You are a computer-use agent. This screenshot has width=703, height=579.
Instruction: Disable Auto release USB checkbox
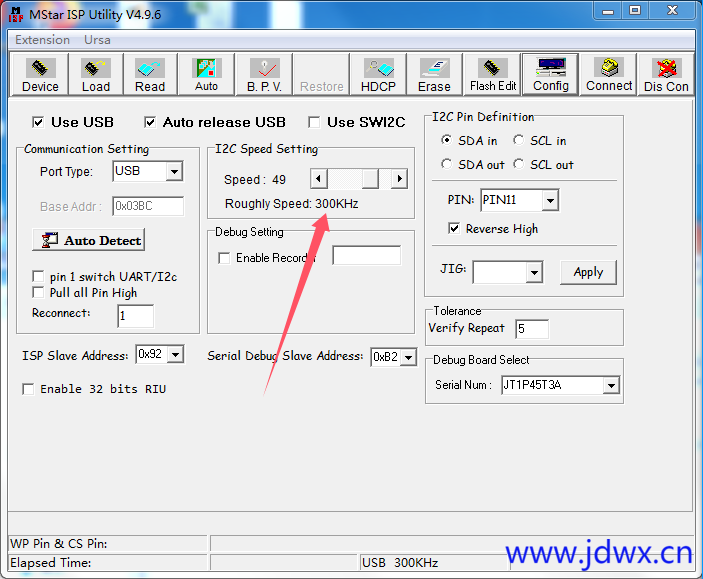150,122
